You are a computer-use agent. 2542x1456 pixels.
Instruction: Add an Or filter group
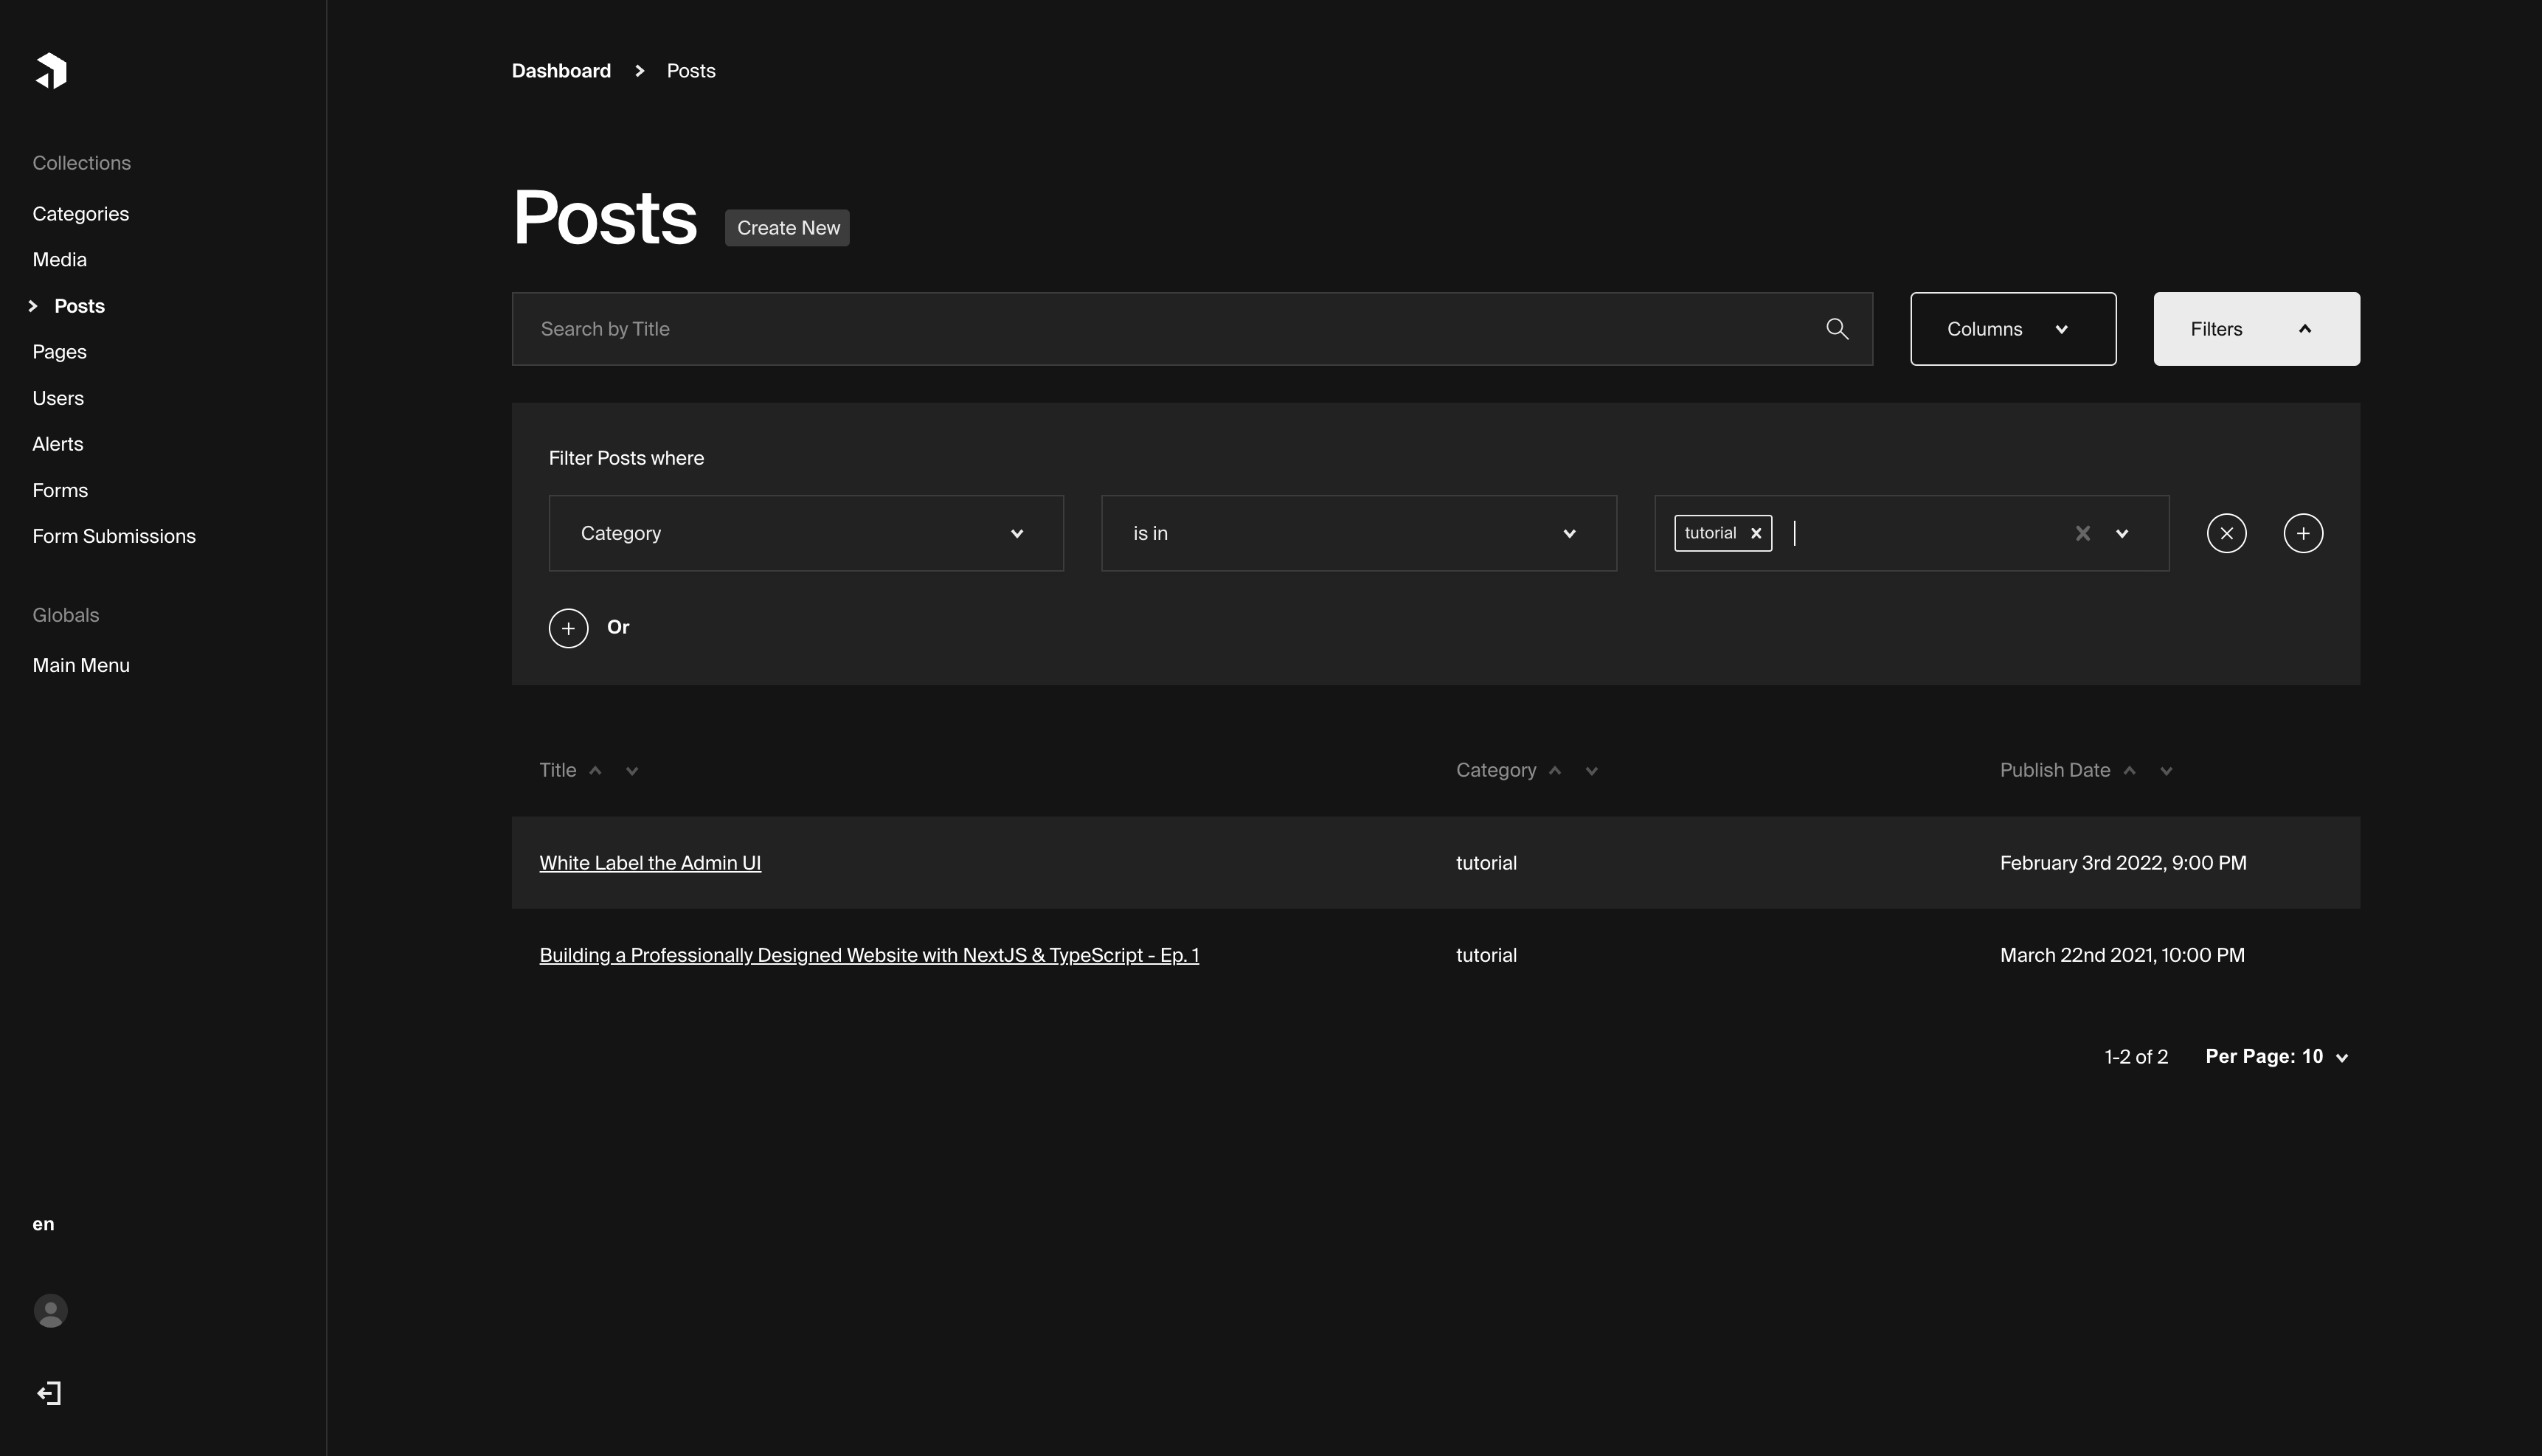click(x=568, y=628)
